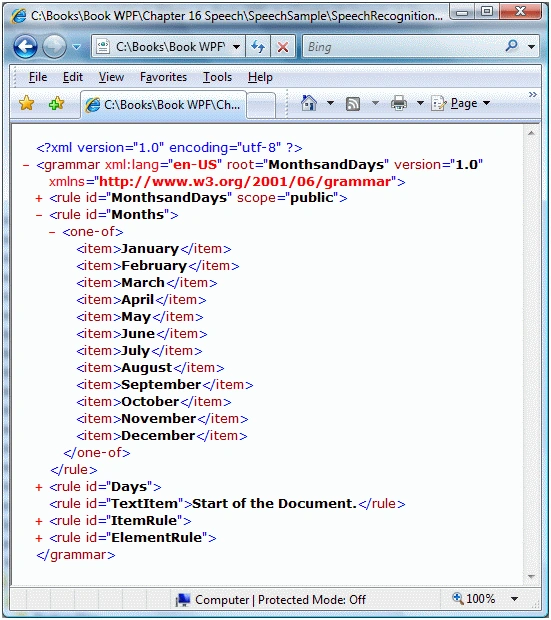Collapse the one-of element
This screenshot has height=620, width=551.
(52, 232)
